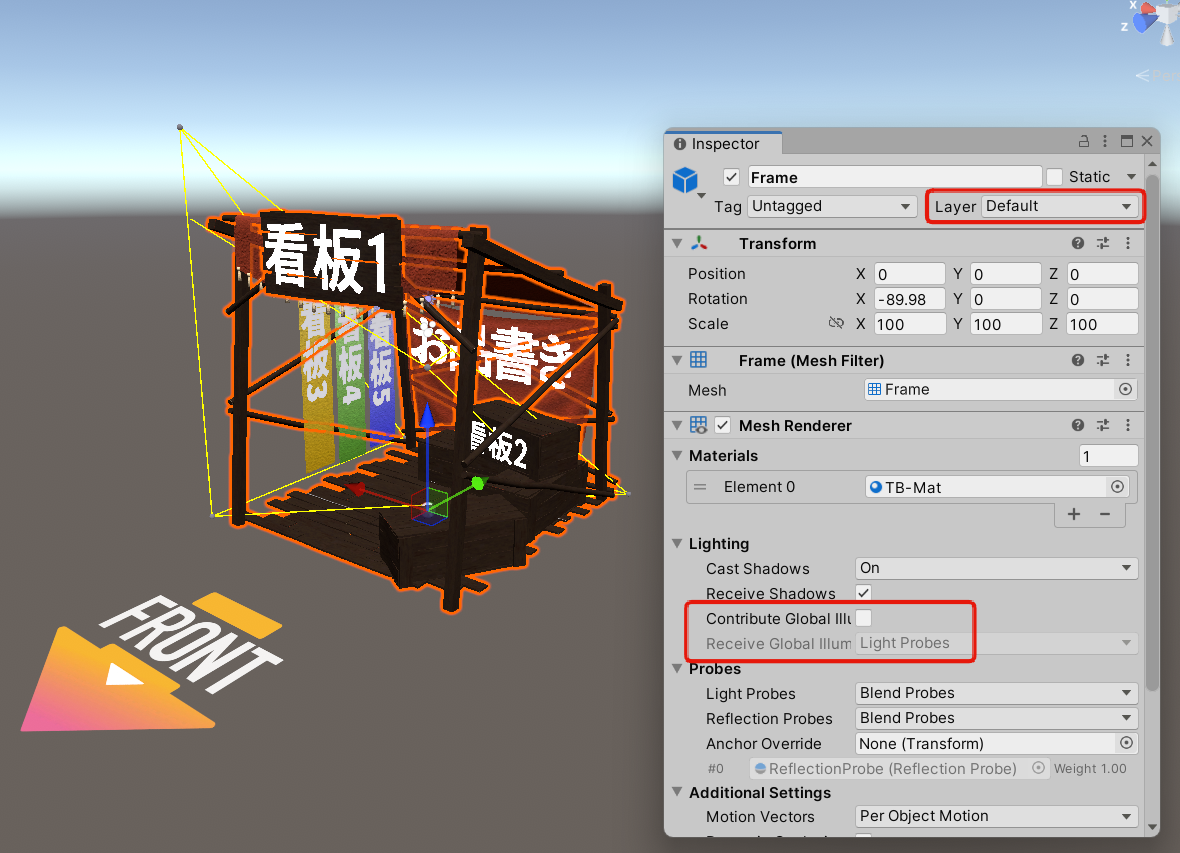Click the Position X input field
The height and width of the screenshot is (853, 1180).
point(910,274)
